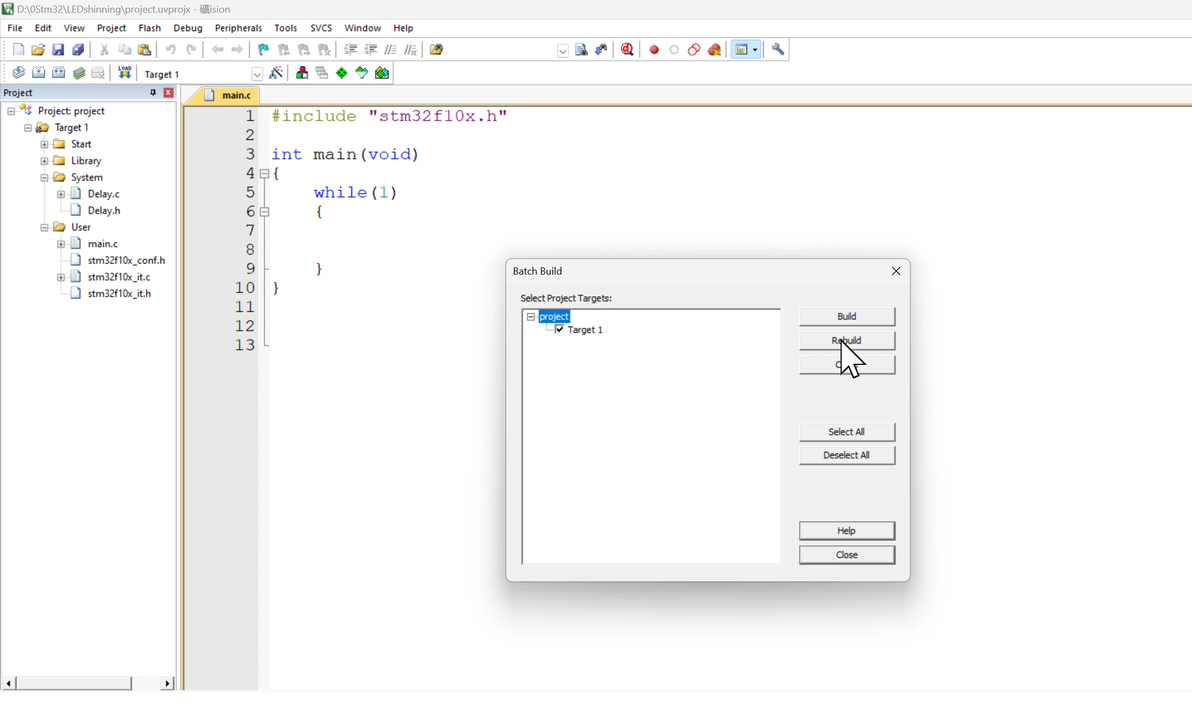Viewport: 1192px width, 707px height.
Task: Click the Rebuild all target files icon
Action: point(59,73)
